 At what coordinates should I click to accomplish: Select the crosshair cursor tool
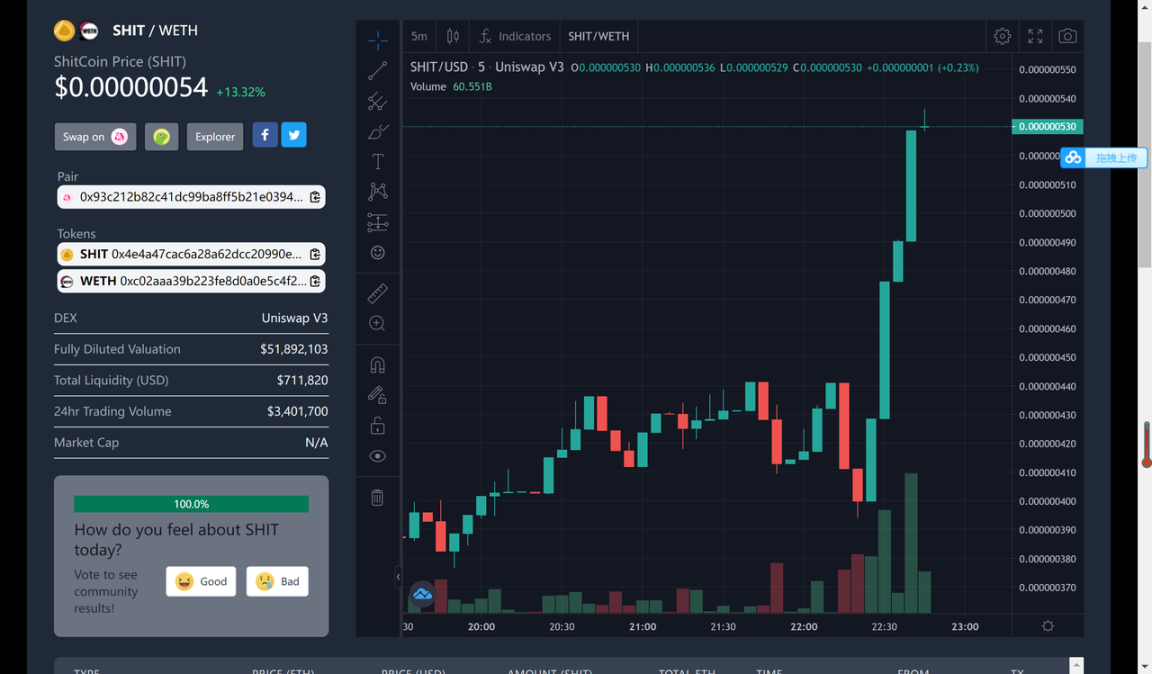(x=378, y=40)
